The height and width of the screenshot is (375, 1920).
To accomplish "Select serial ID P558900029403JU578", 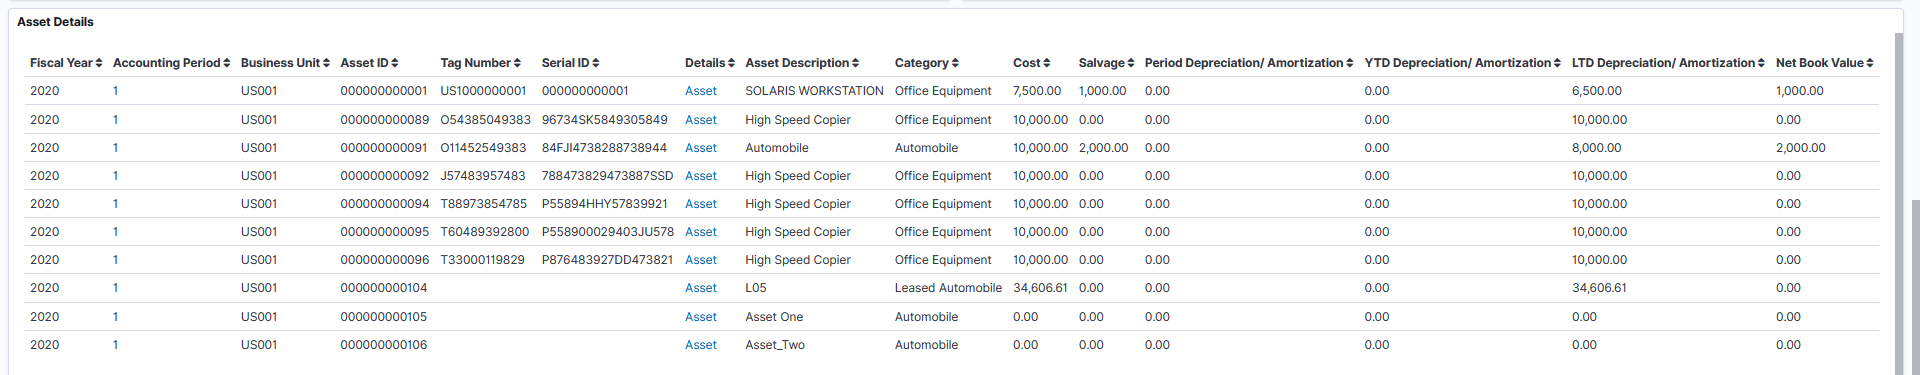I will pos(608,232).
